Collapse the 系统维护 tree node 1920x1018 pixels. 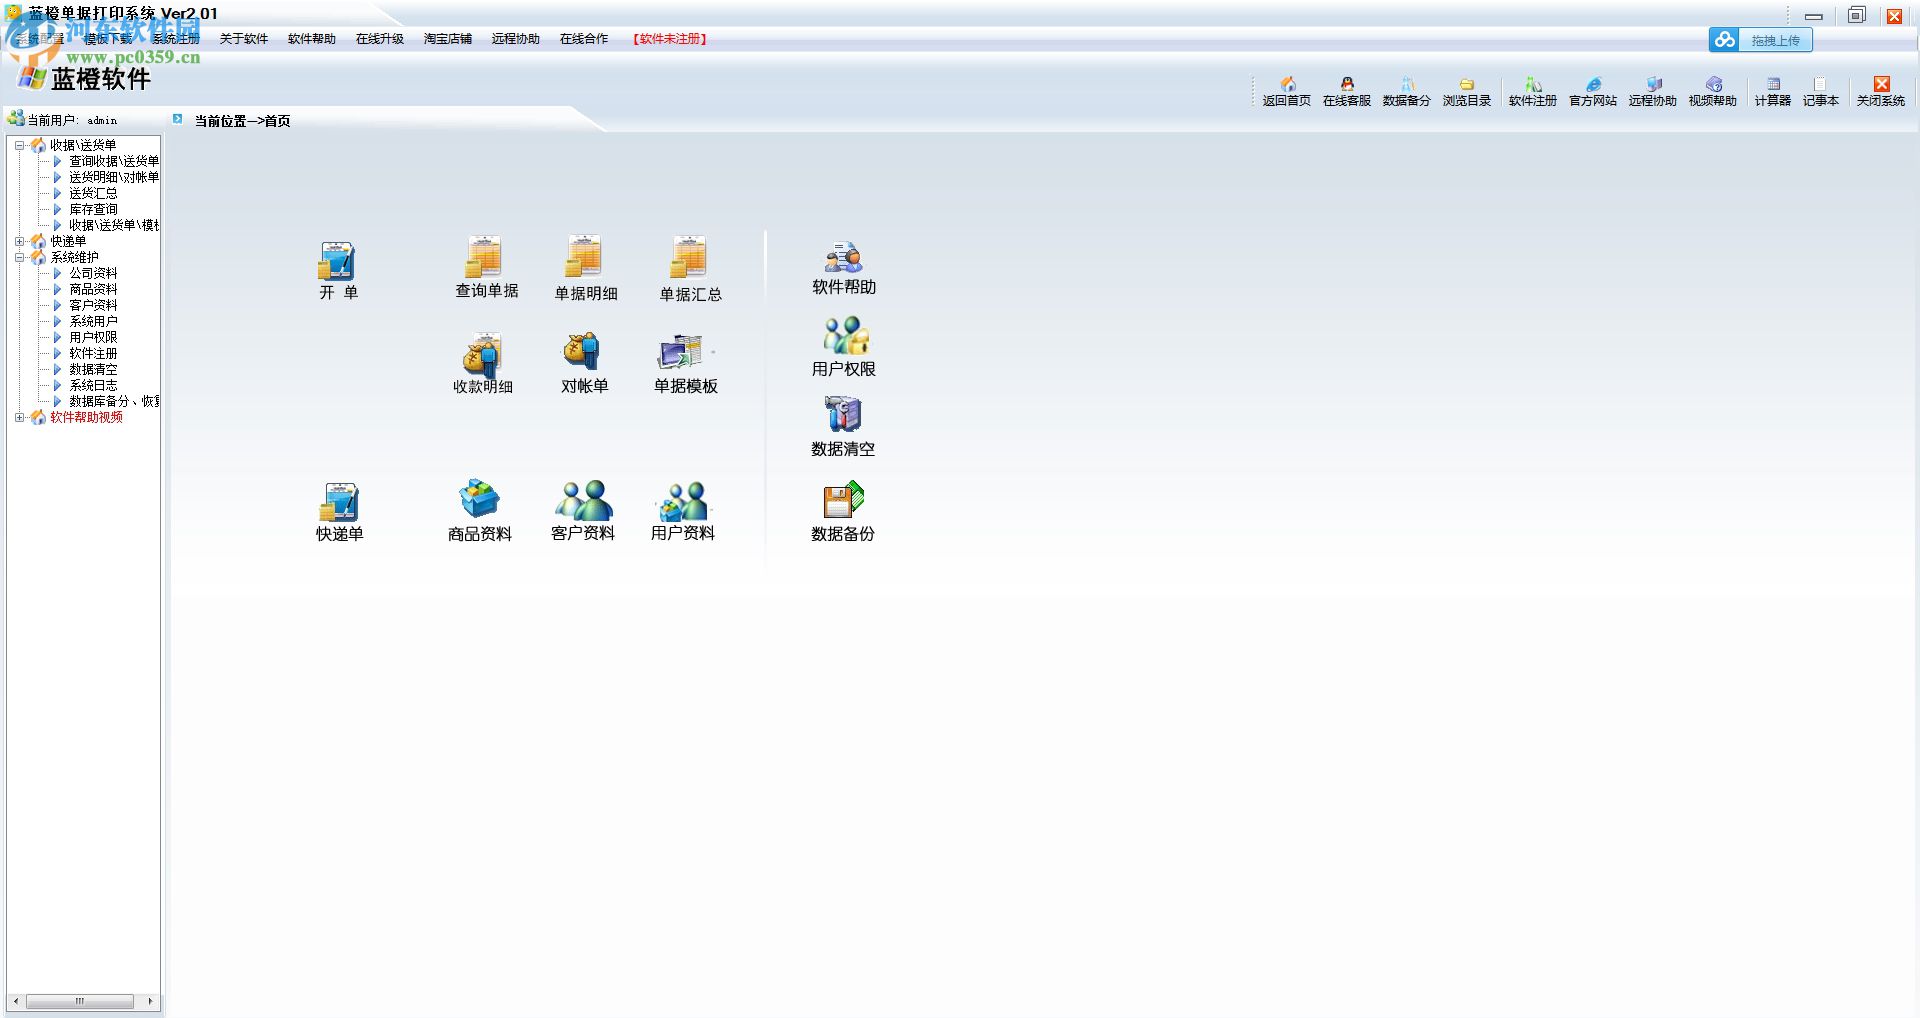[19, 257]
